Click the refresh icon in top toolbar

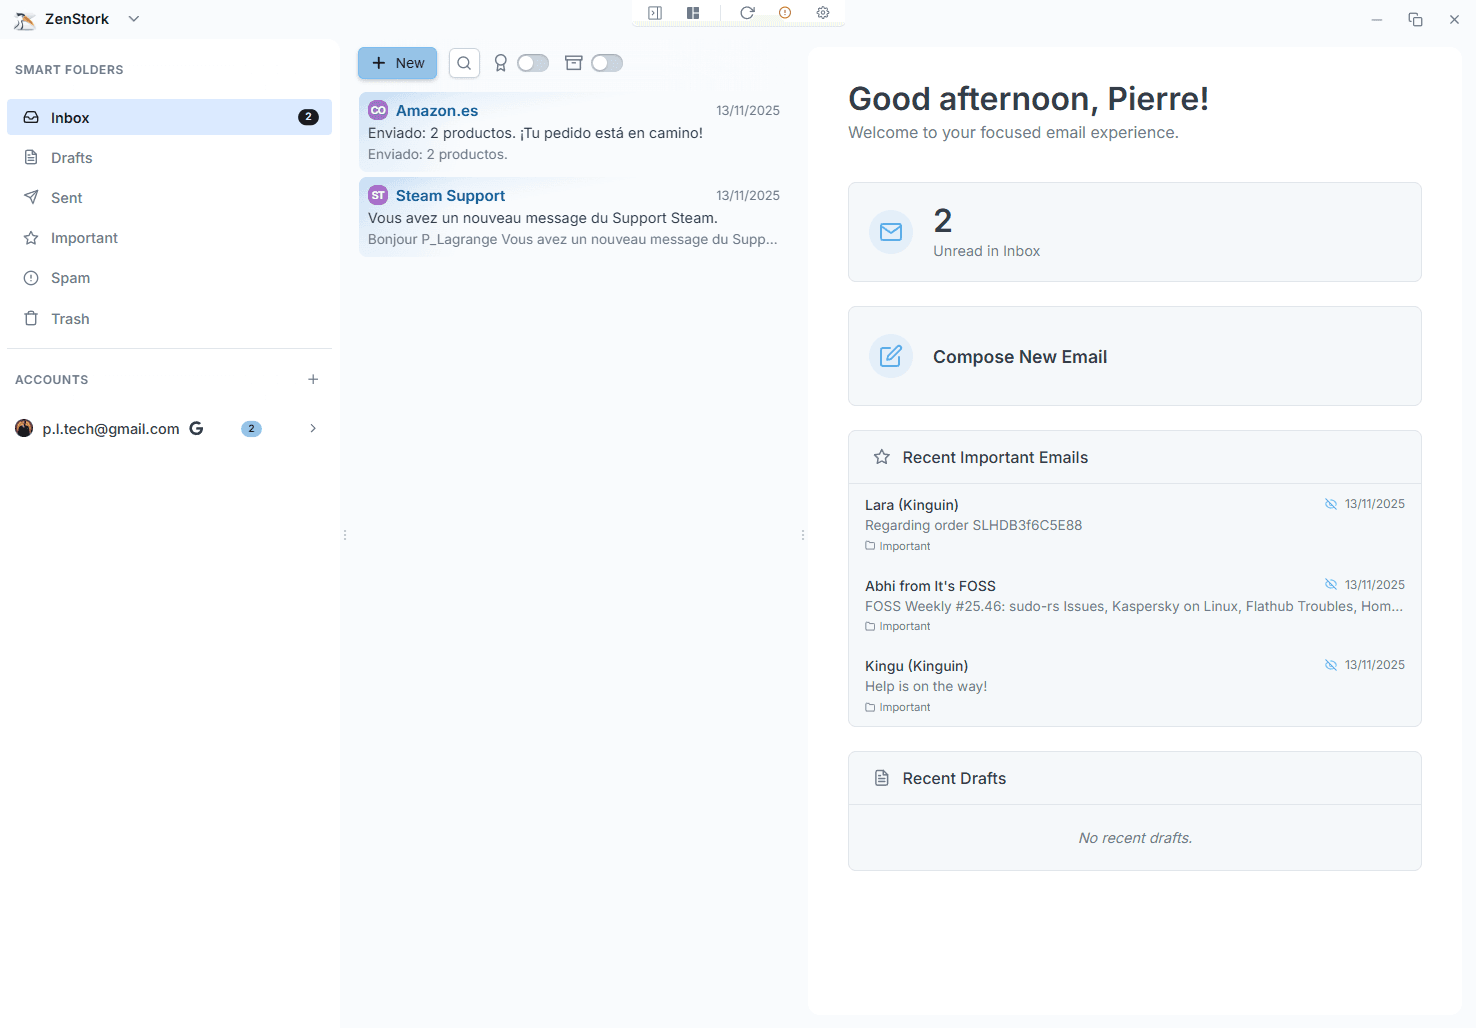pos(747,13)
